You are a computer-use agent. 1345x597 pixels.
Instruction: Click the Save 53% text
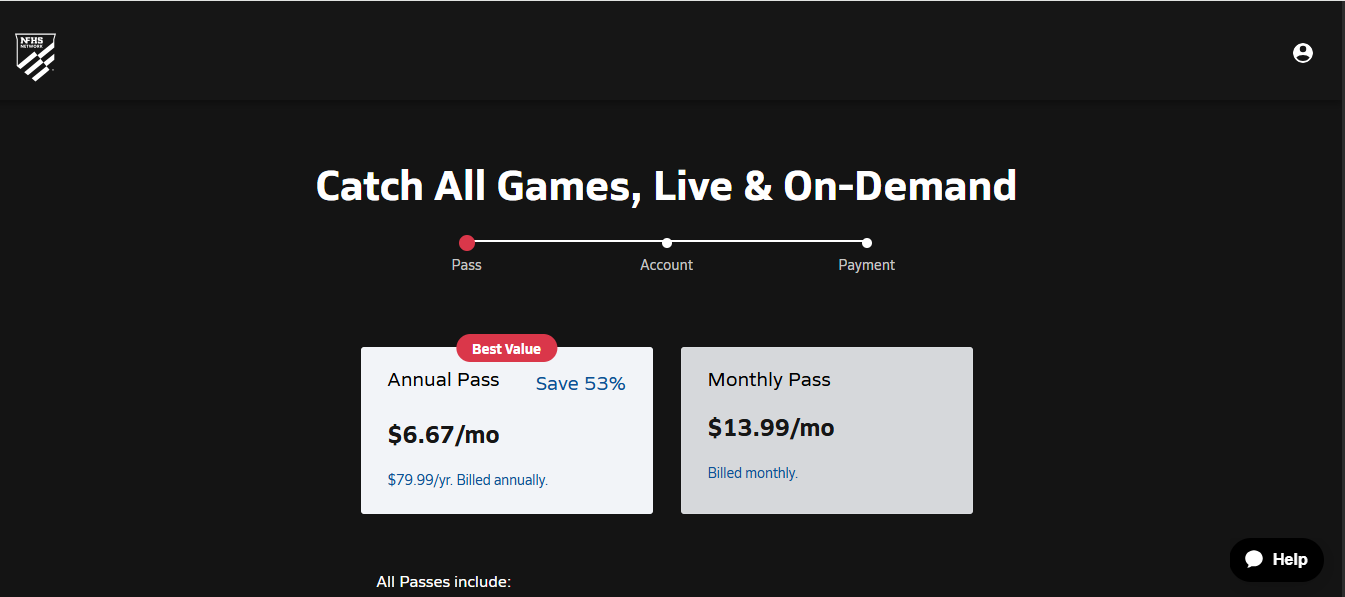click(580, 384)
